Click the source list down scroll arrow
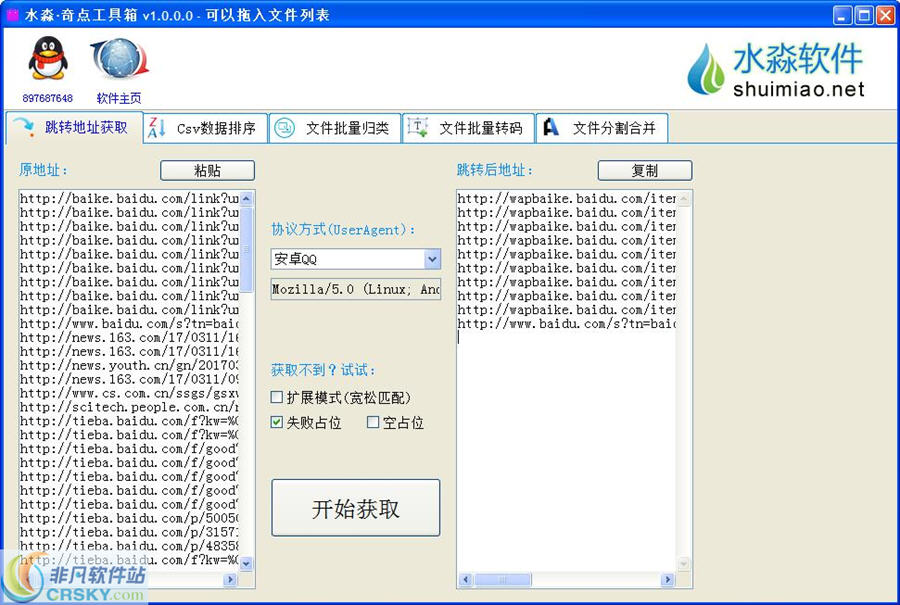This screenshot has width=900, height=605. [246, 564]
